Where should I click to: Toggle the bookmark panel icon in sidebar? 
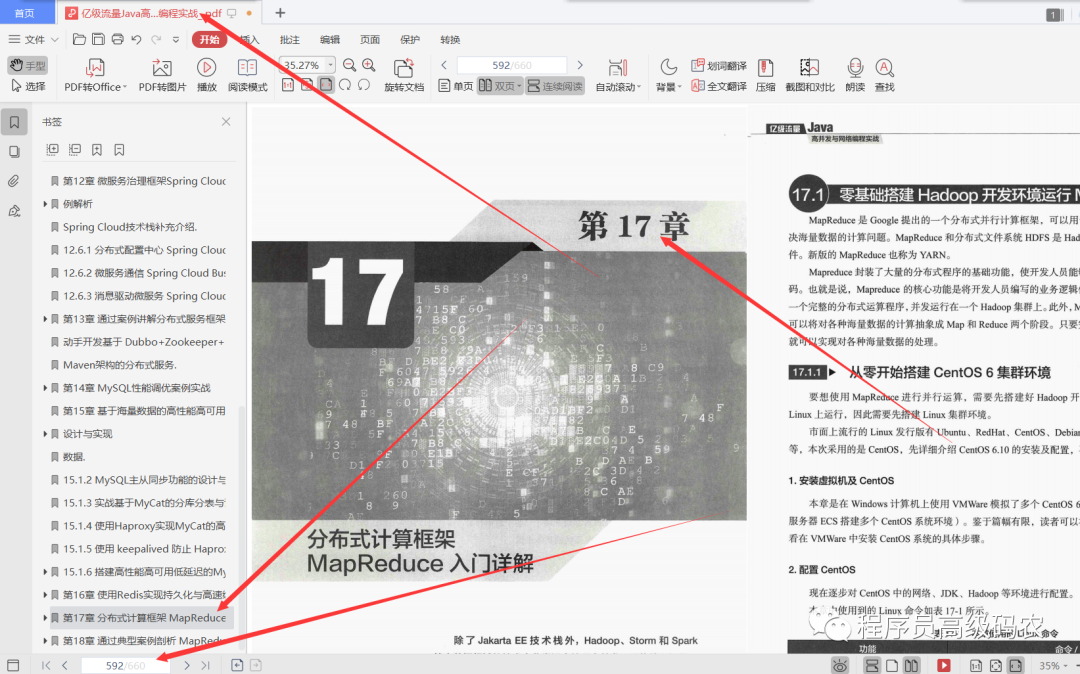click(14, 122)
